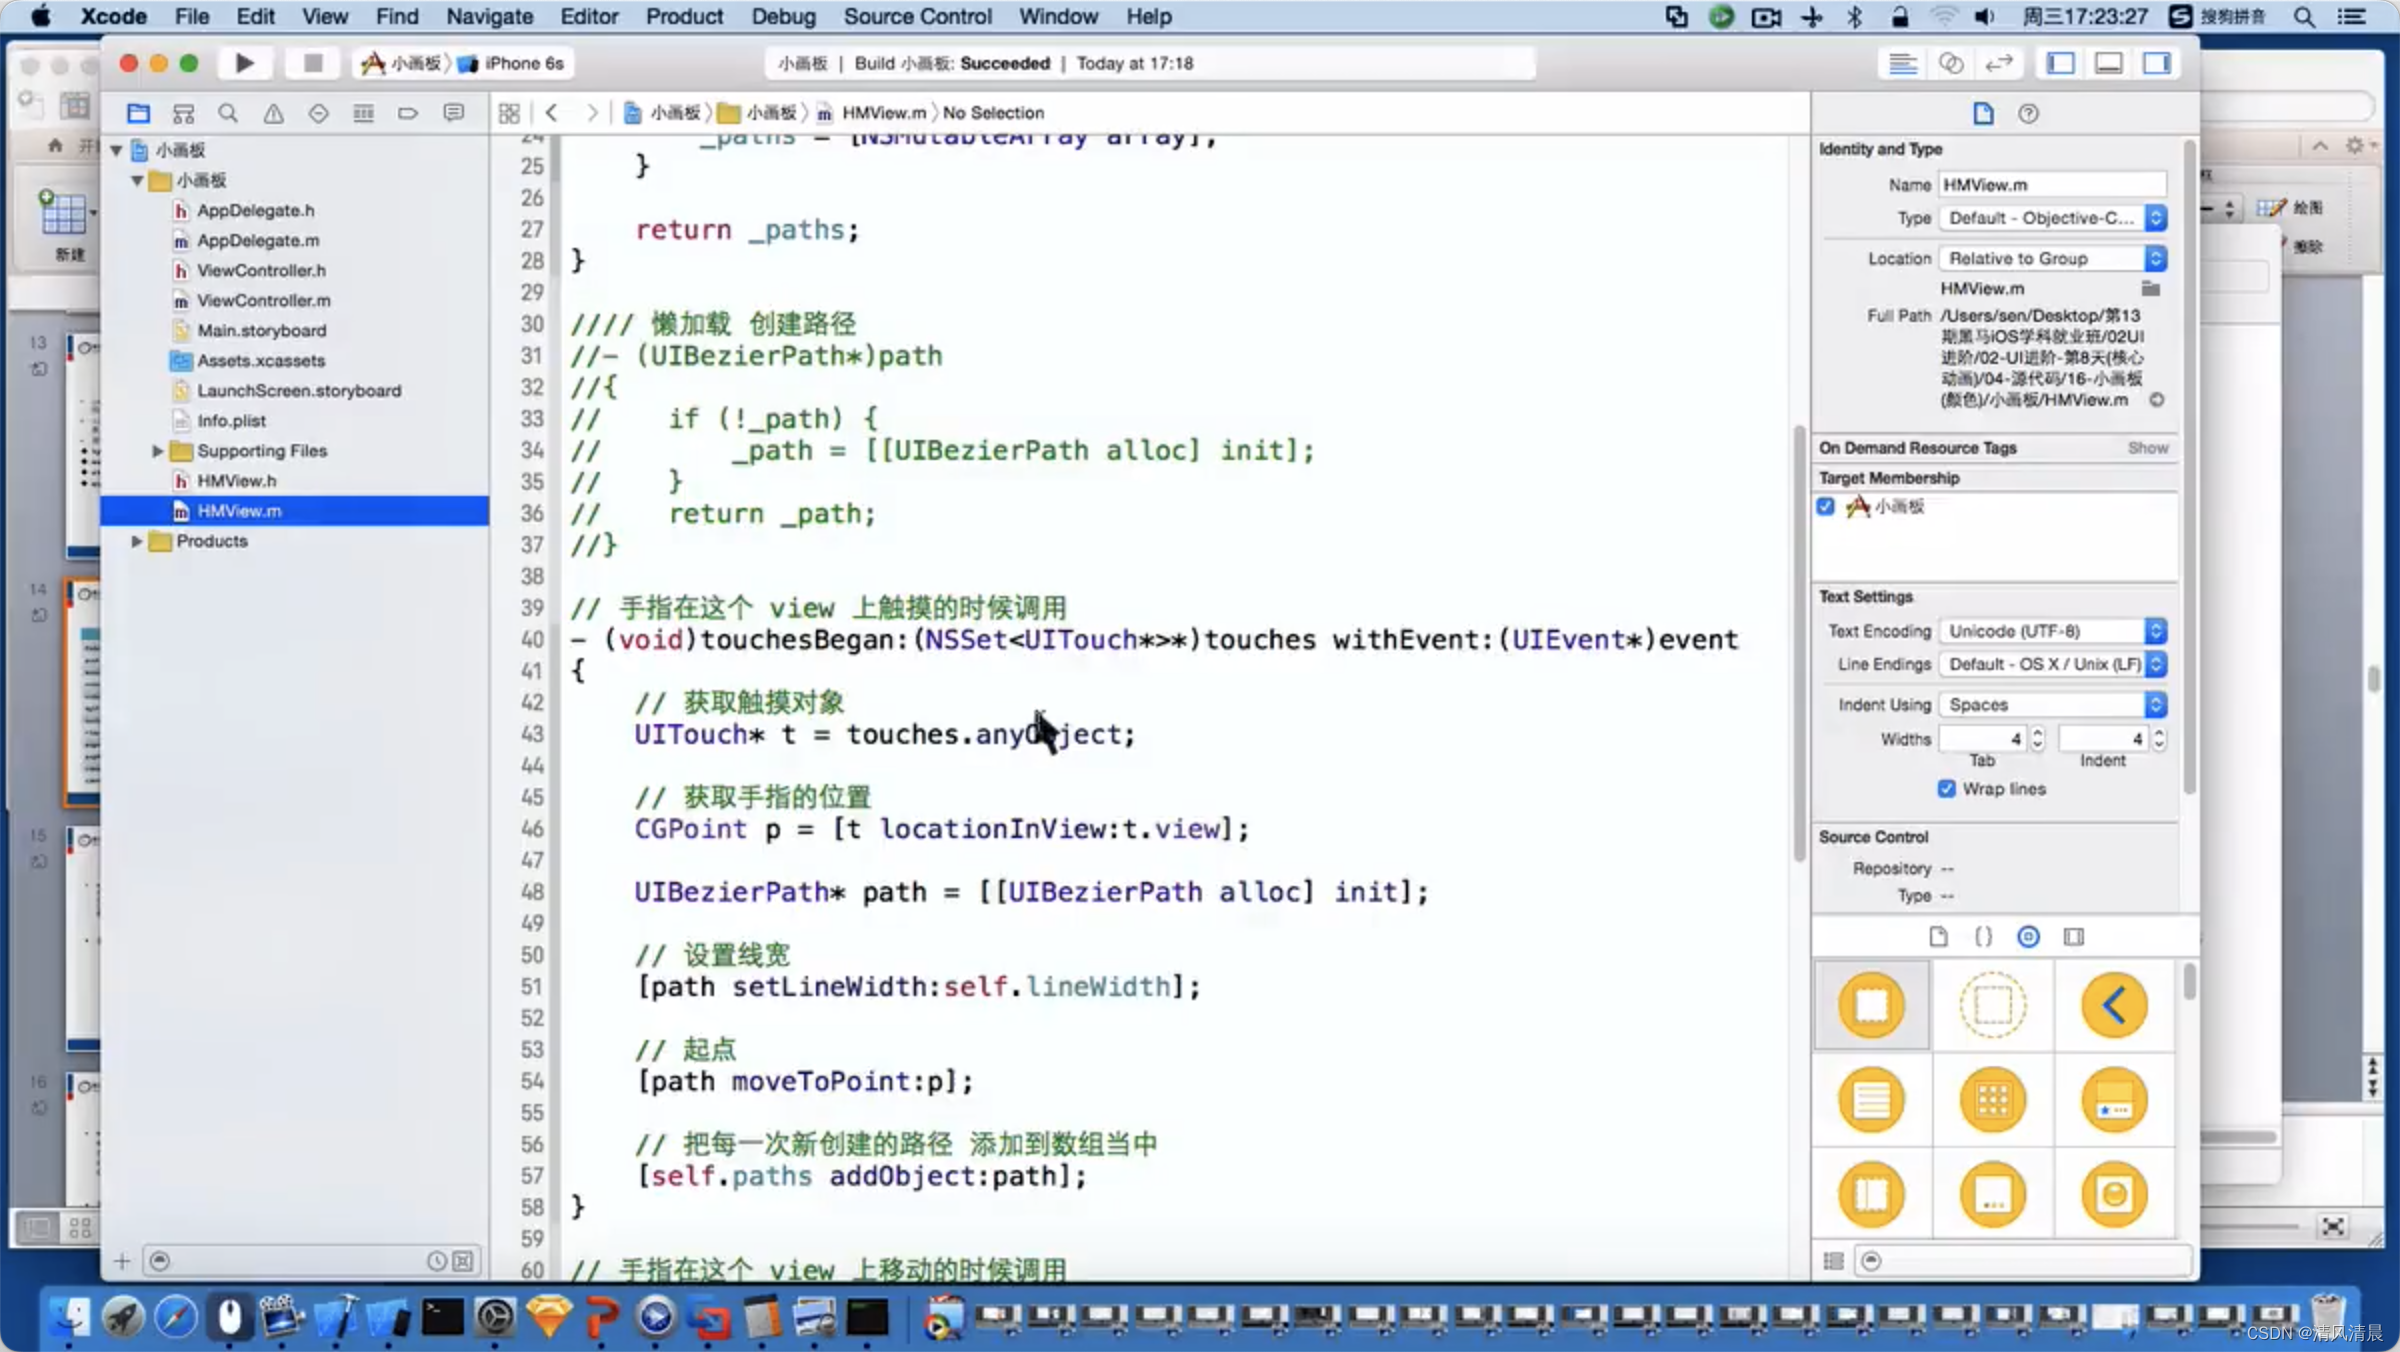Click the file hierarchy tree icon
This screenshot has height=1352, width=2400.
(x=183, y=110)
